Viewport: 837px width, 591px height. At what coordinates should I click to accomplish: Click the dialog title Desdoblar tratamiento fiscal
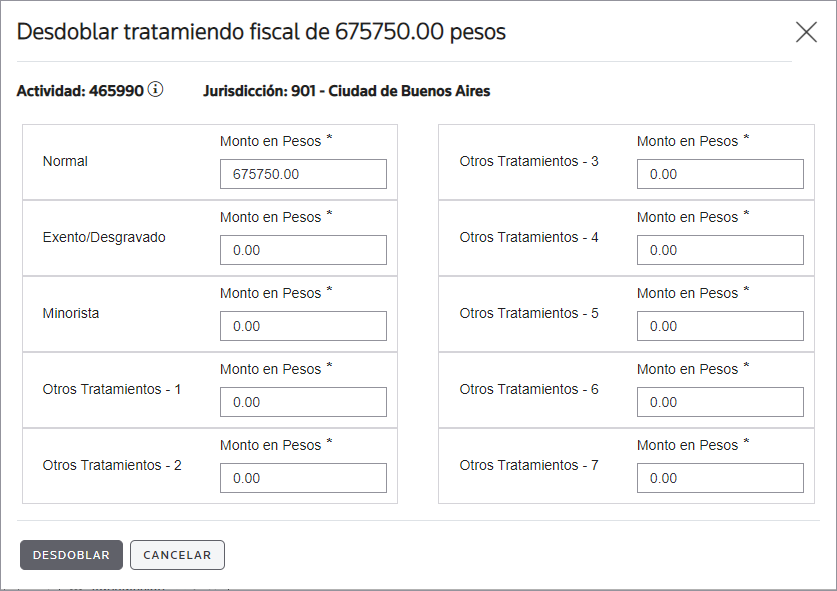(261, 32)
